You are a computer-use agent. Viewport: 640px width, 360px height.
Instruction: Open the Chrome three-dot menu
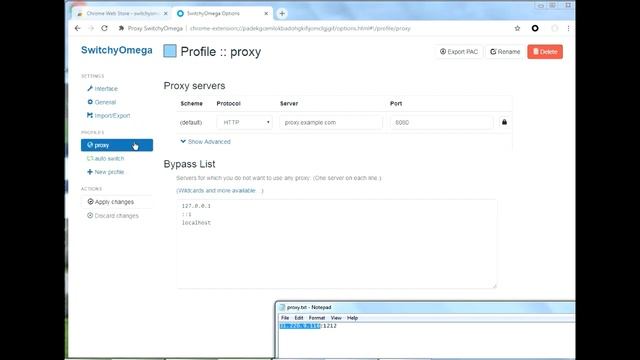[x=568, y=28]
